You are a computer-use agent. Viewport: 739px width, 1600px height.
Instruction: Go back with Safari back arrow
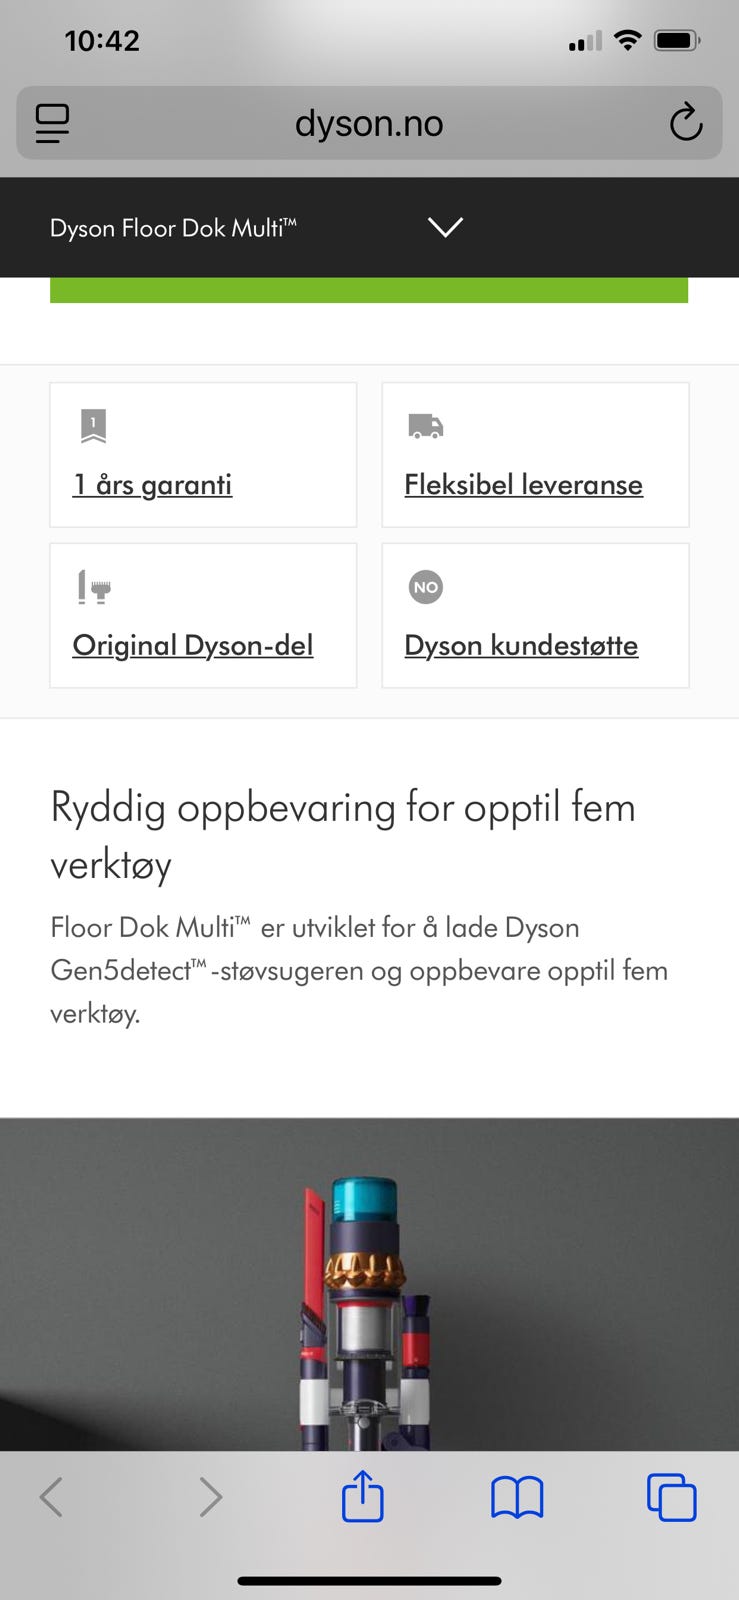click(x=51, y=1497)
